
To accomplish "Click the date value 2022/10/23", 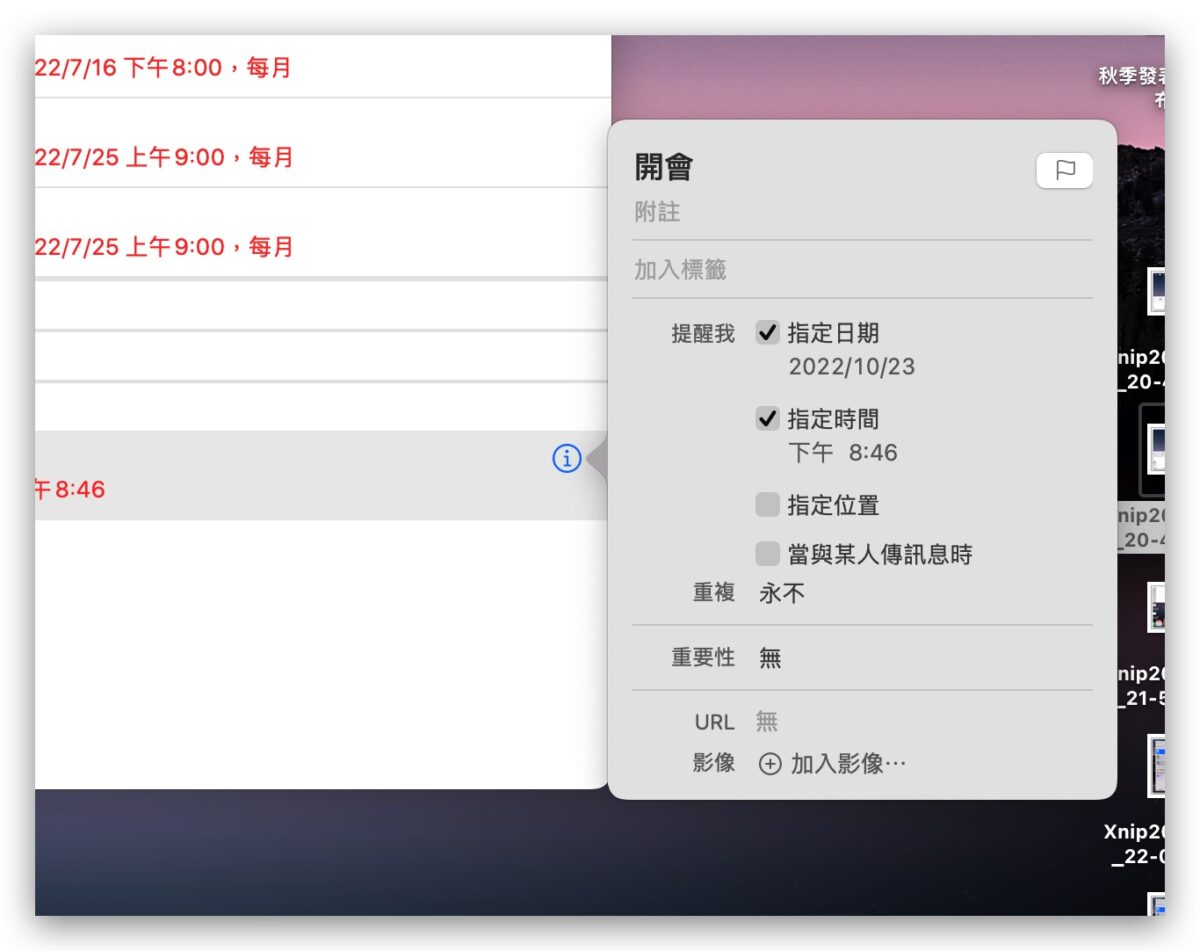I will [851, 367].
